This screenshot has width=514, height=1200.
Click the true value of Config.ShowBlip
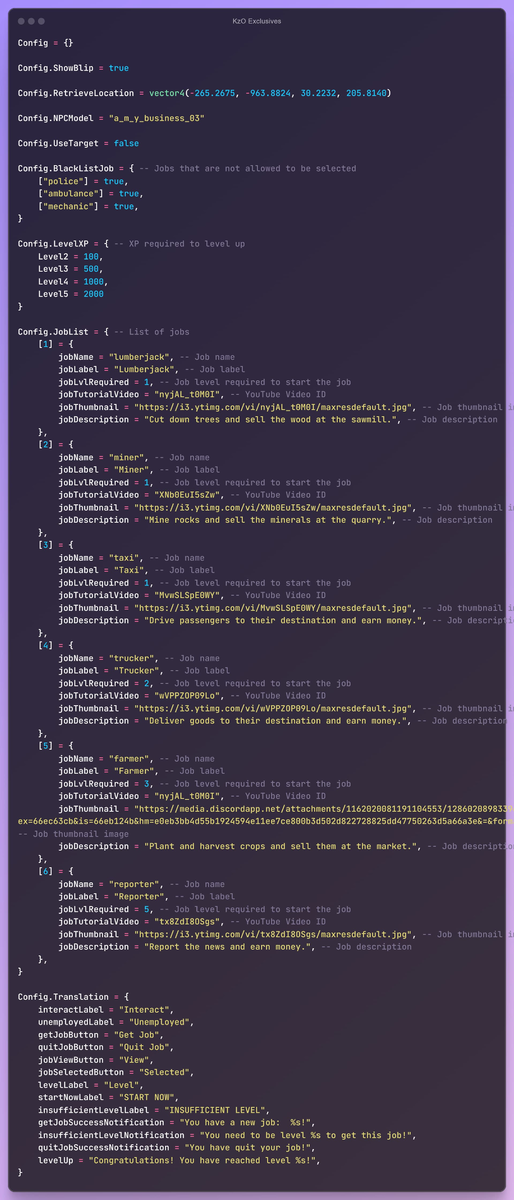118,68
